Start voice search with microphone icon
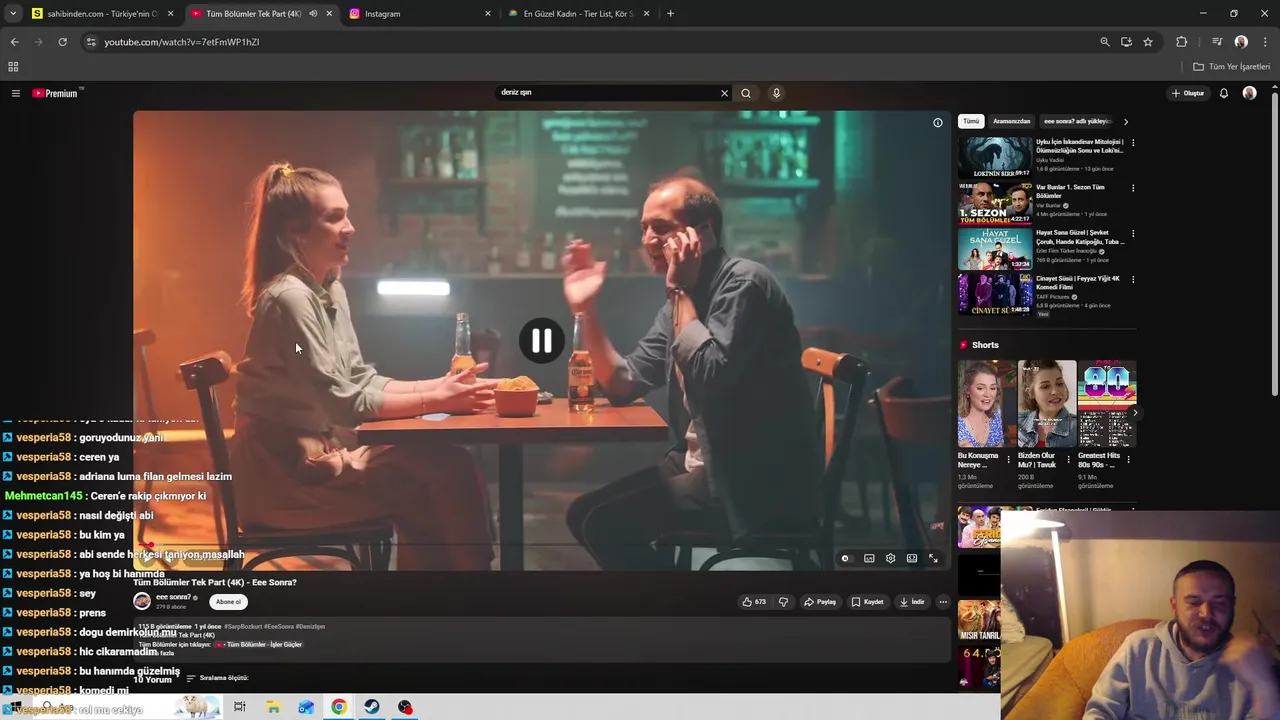 pos(776,93)
